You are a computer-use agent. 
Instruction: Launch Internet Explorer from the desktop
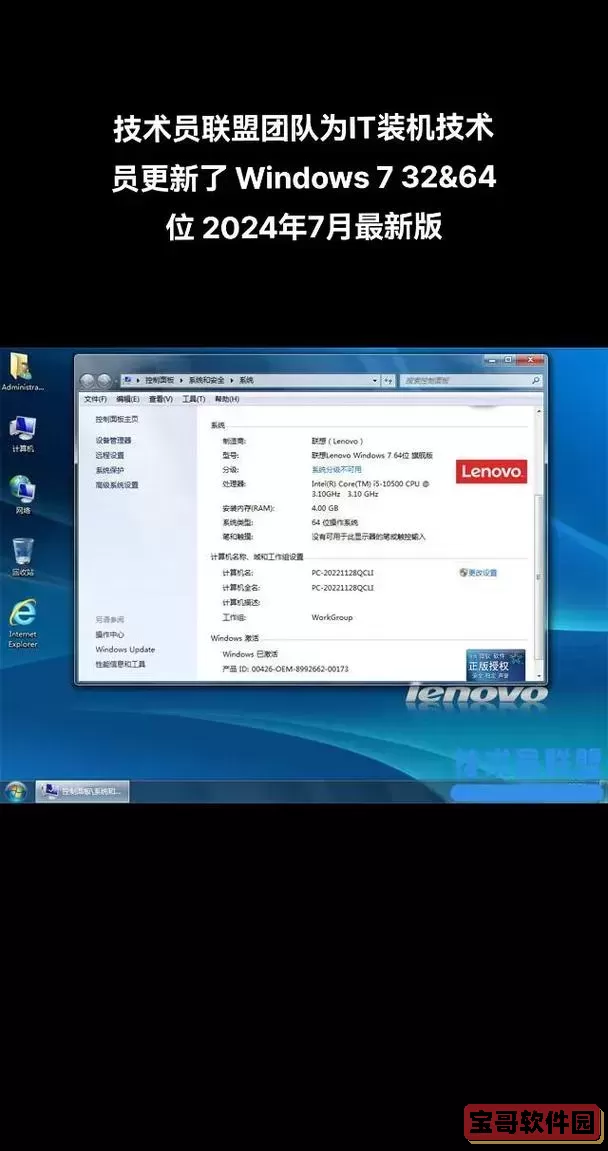(x=22, y=622)
